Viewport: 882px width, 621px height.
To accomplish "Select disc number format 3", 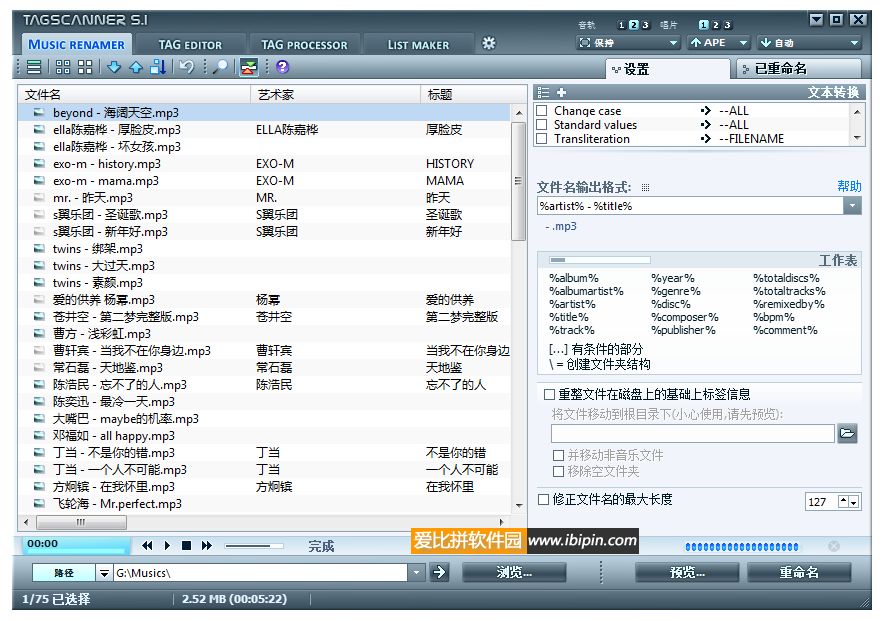I will tap(727, 25).
